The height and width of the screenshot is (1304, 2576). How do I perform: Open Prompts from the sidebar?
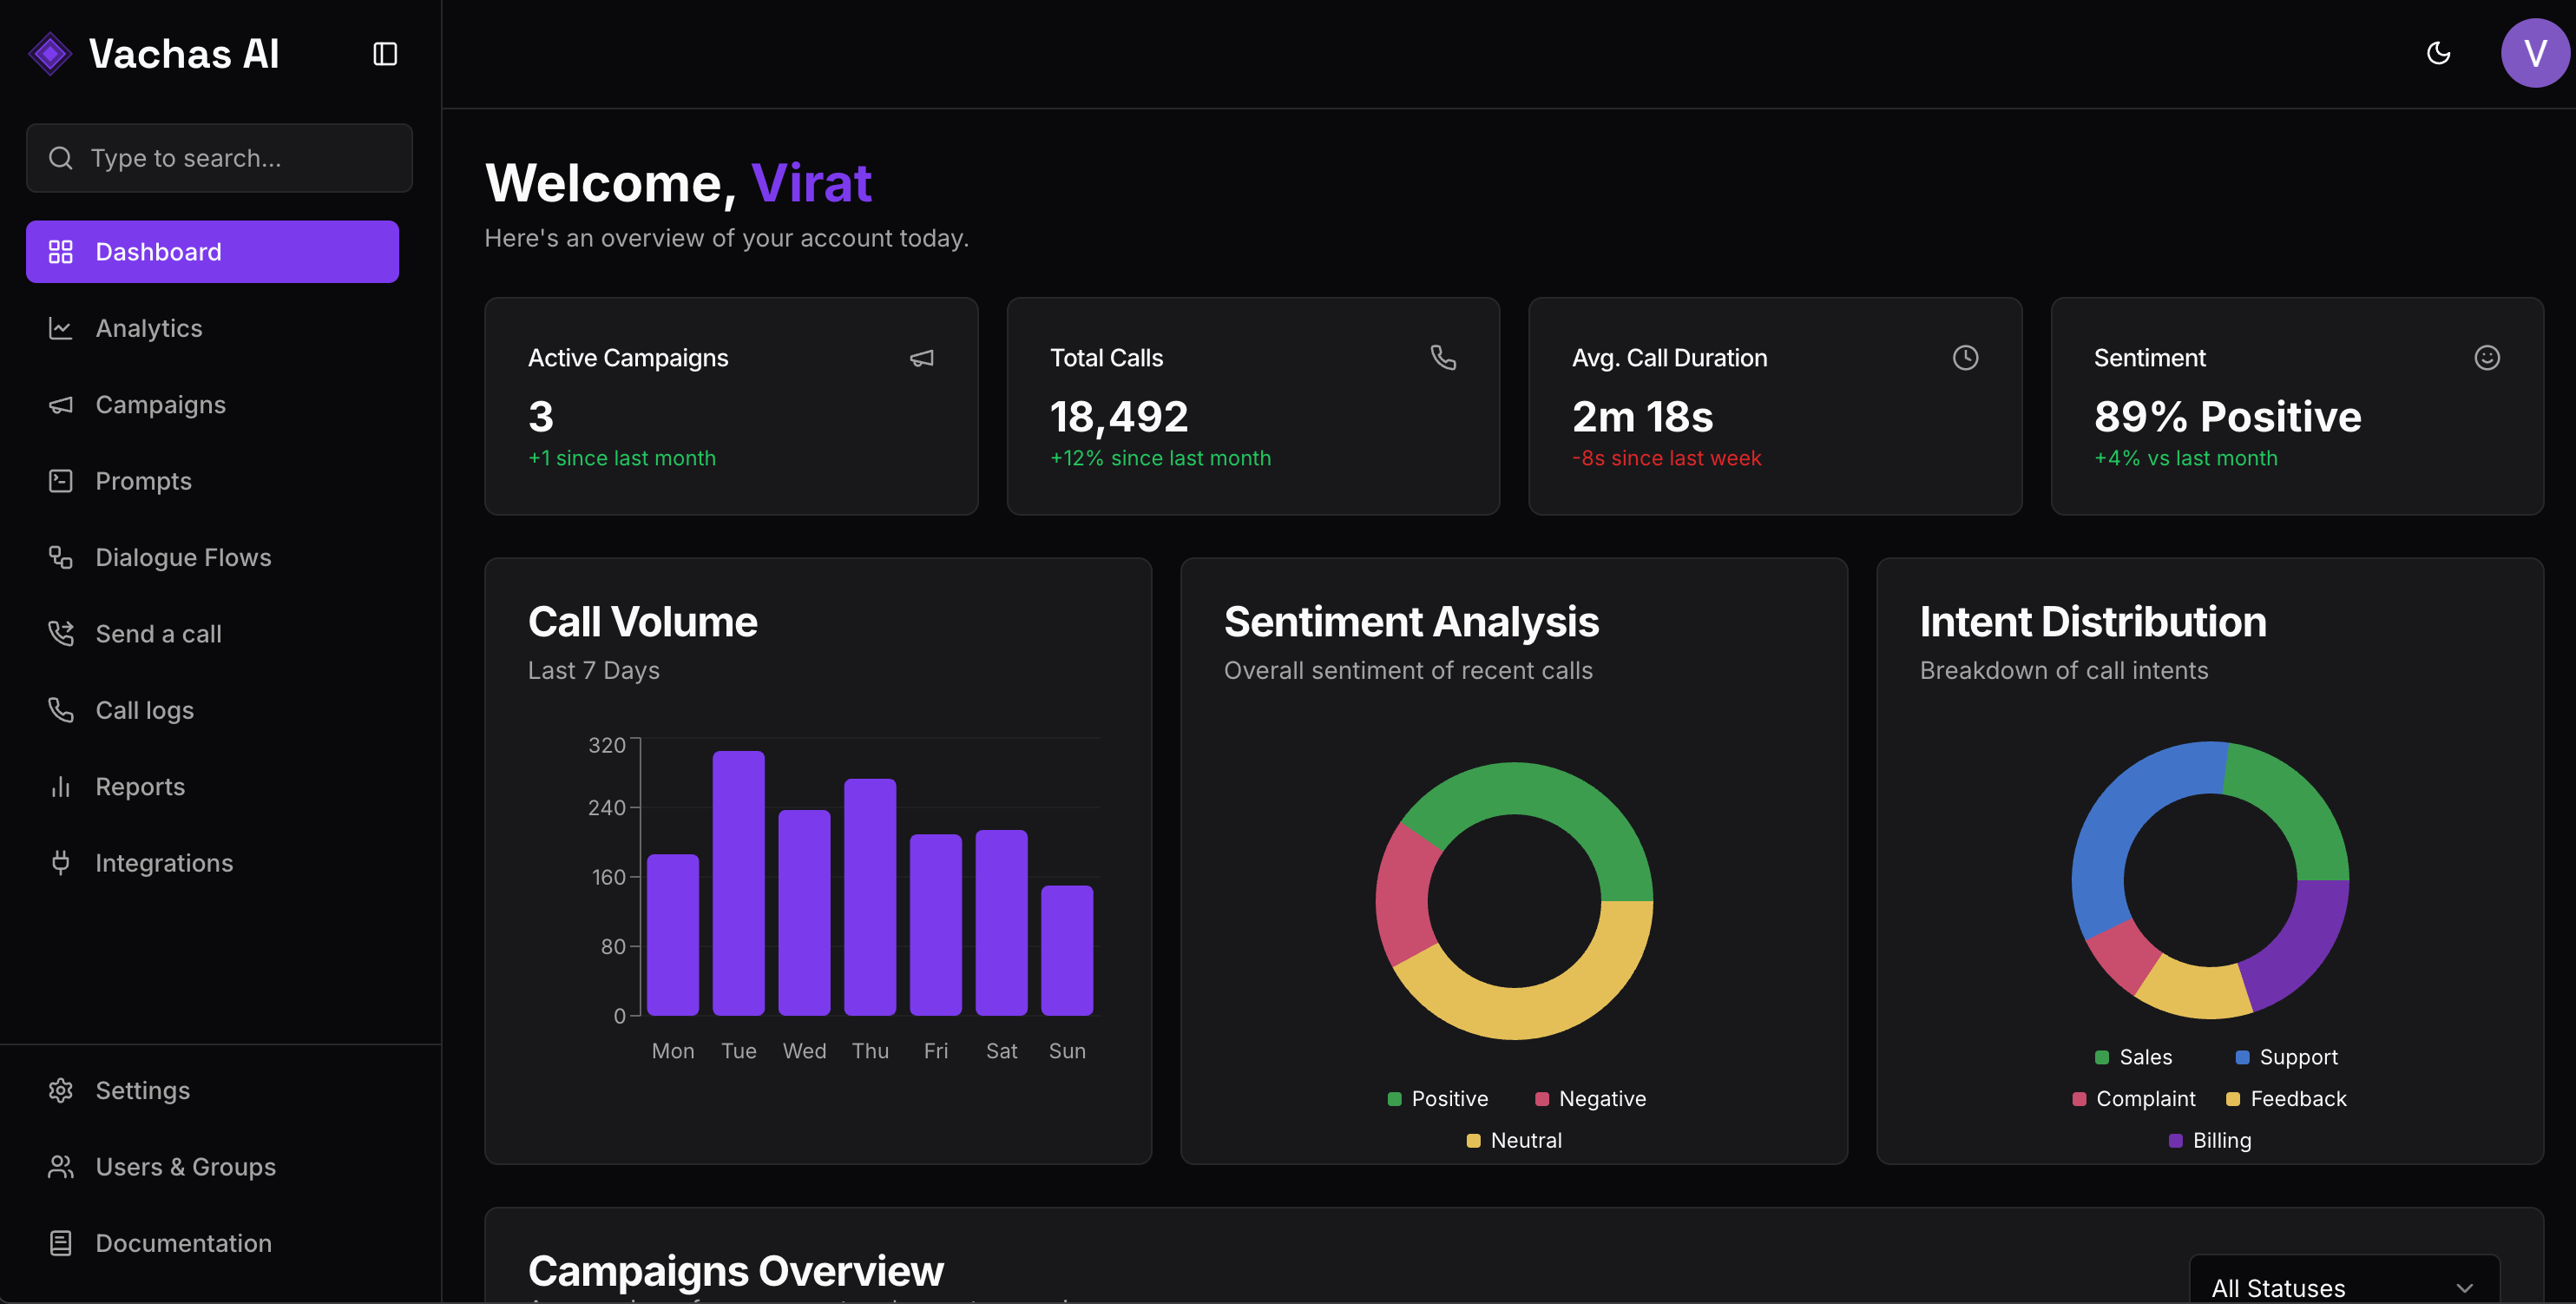[x=144, y=481]
